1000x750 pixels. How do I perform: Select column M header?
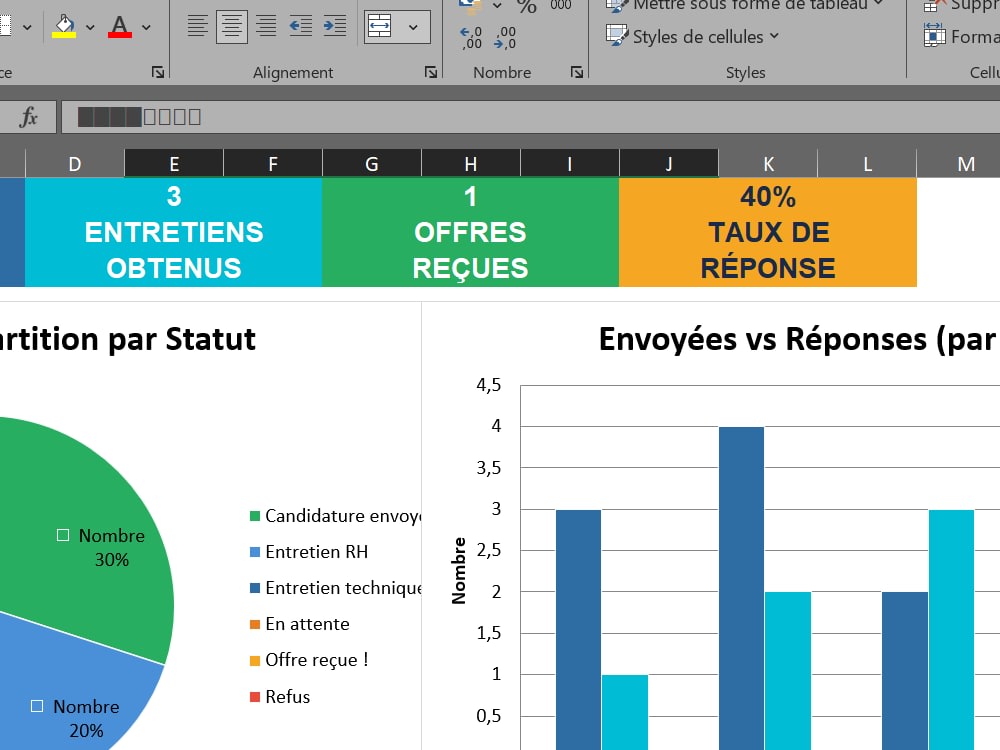pyautogui.click(x=966, y=164)
